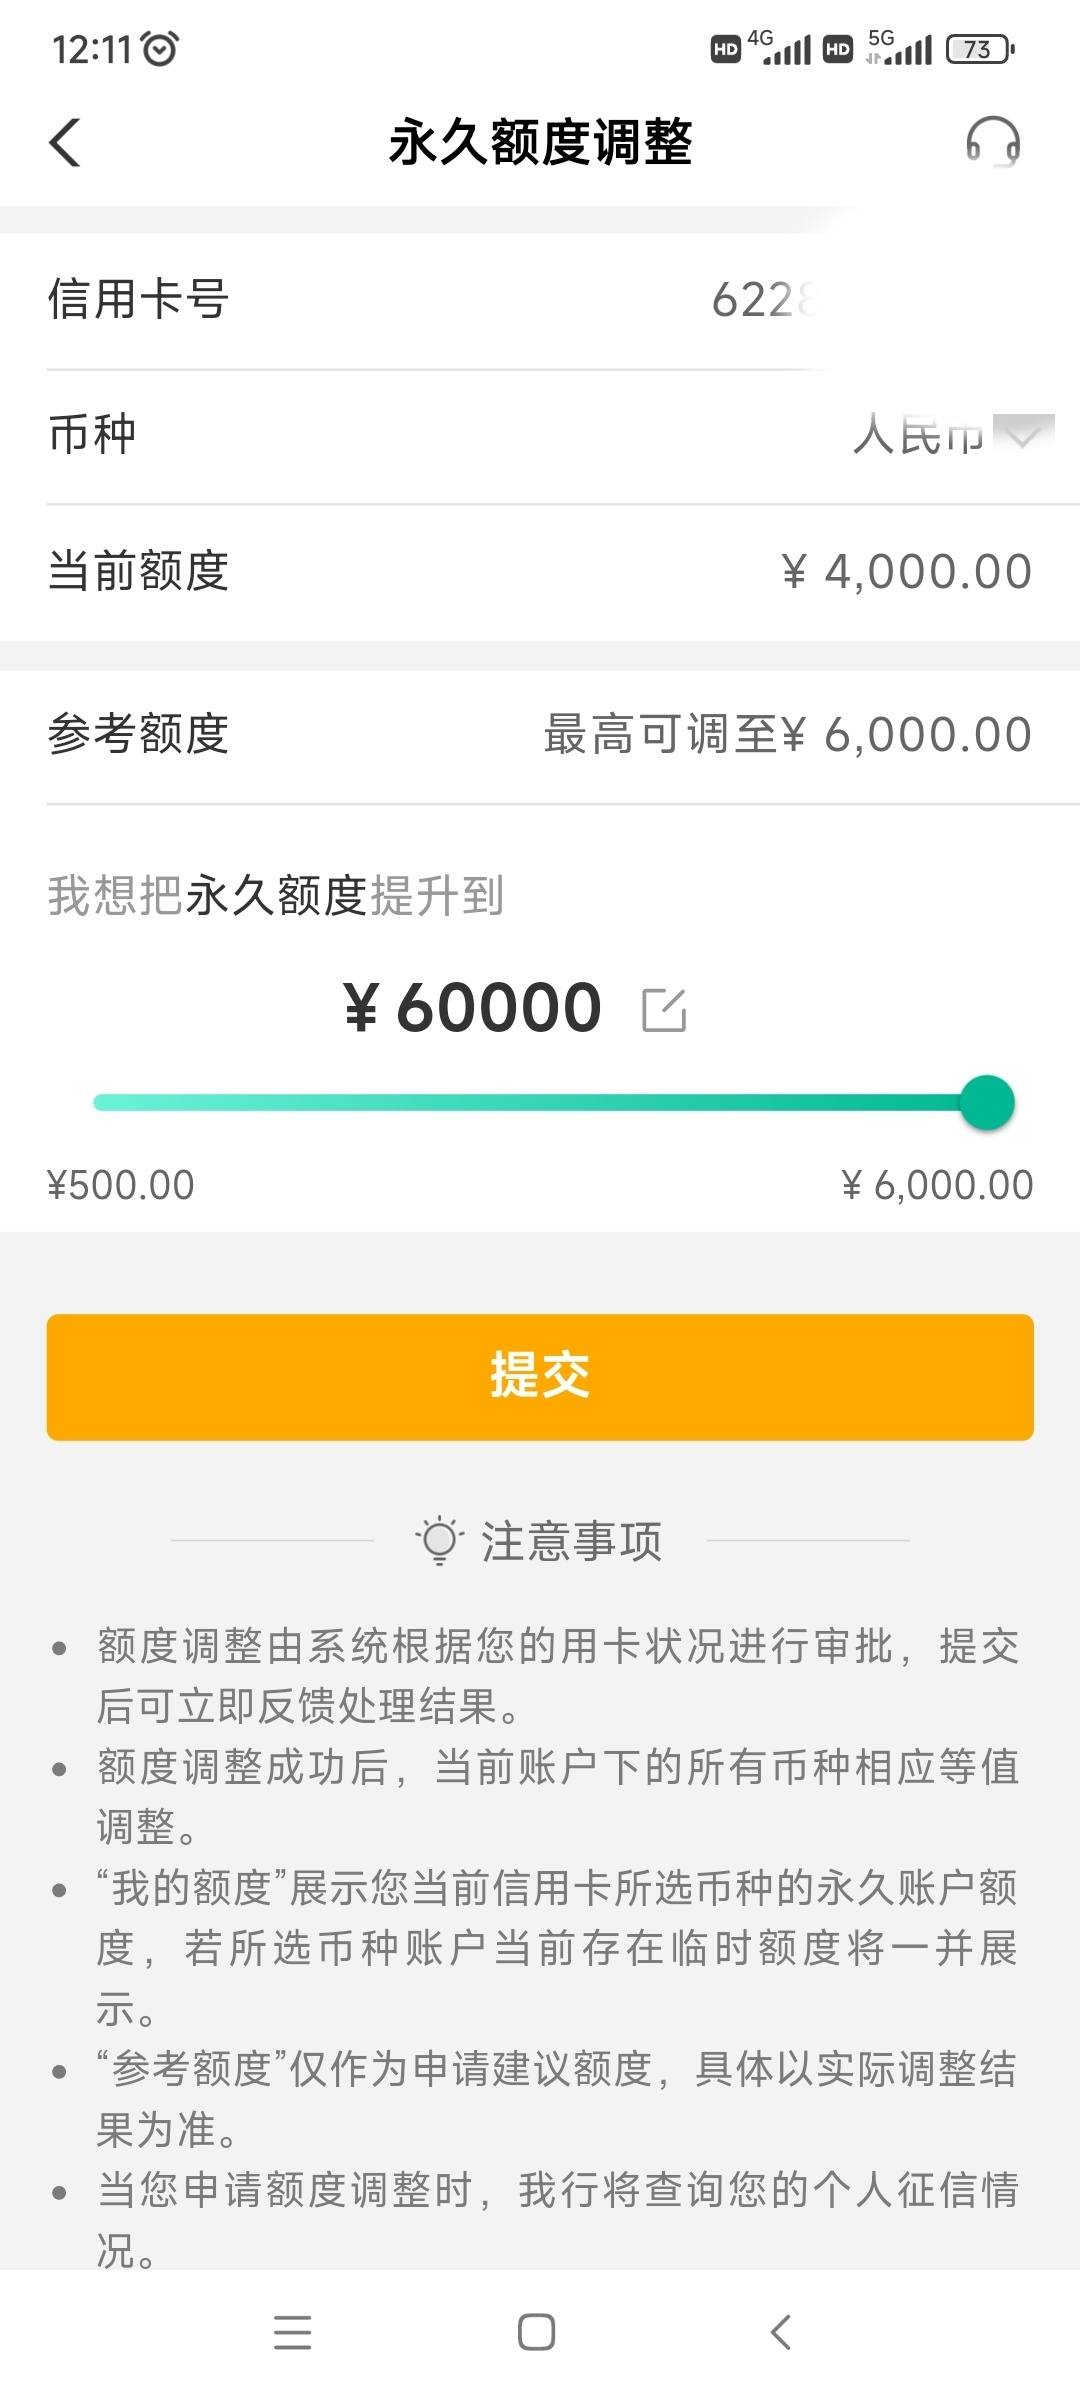Tap Android home square icon
The height and width of the screenshot is (2400, 1080).
coord(537,2332)
